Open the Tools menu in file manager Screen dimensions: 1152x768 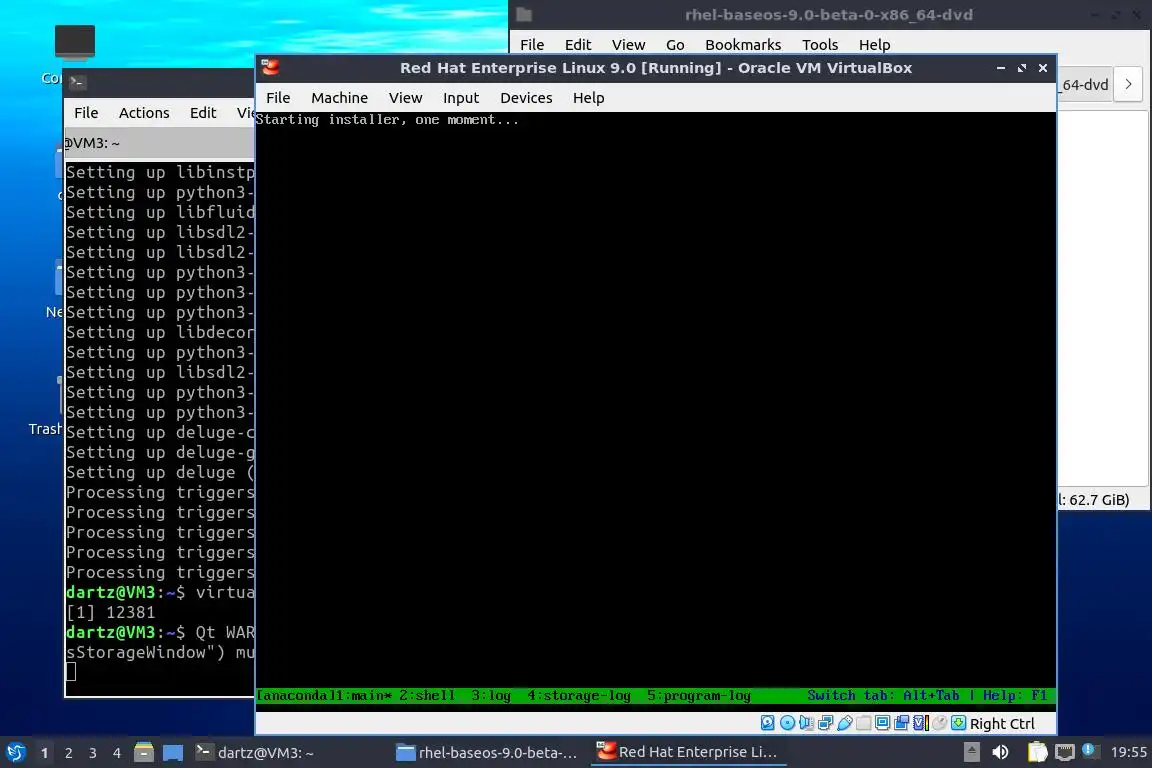point(820,45)
